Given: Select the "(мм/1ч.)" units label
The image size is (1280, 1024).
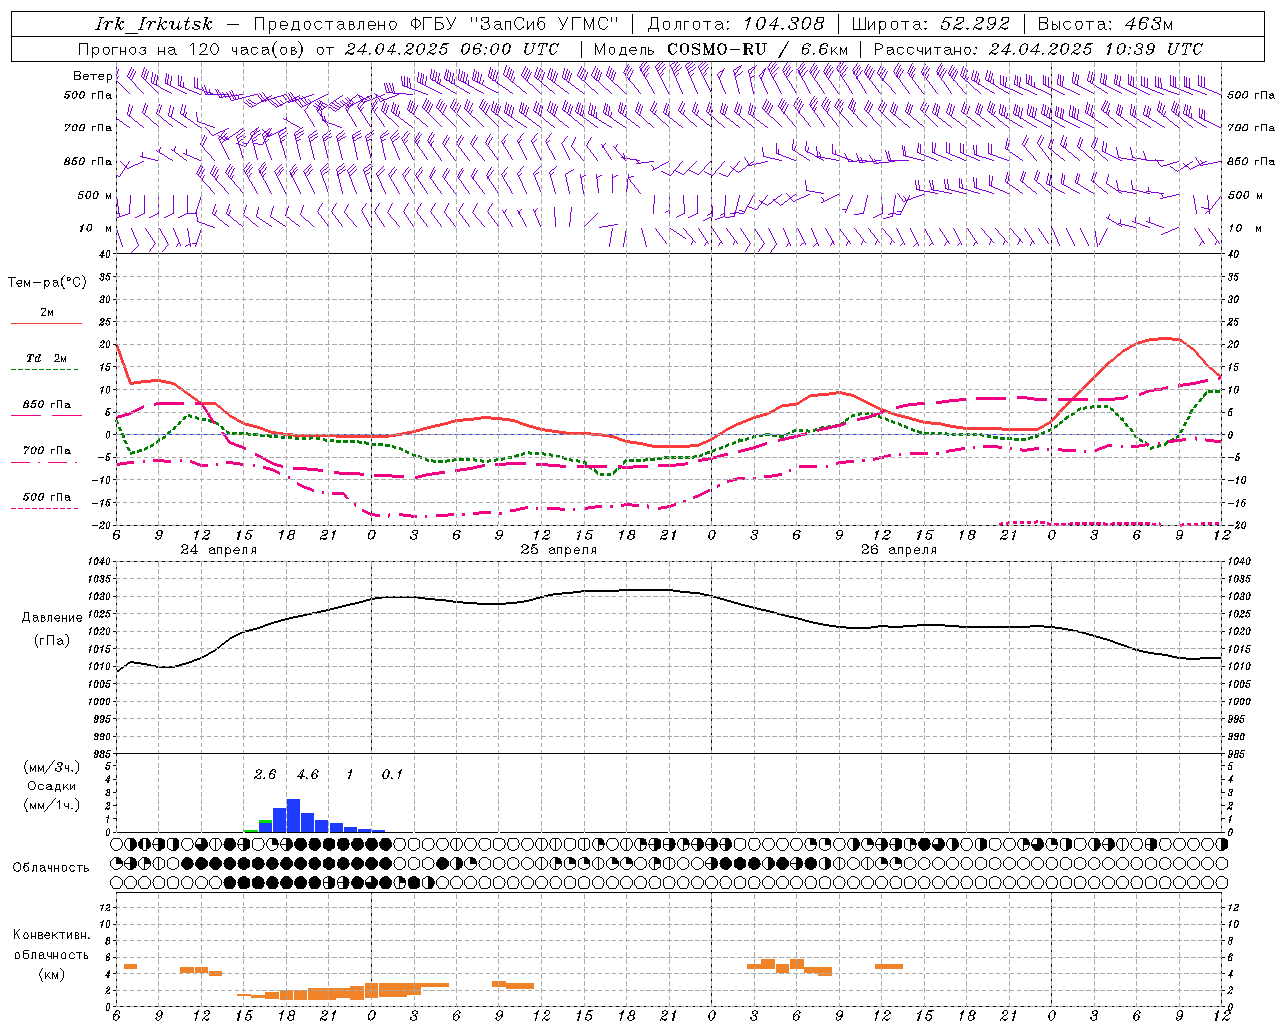Looking at the screenshot, I should pyautogui.click(x=51, y=805).
